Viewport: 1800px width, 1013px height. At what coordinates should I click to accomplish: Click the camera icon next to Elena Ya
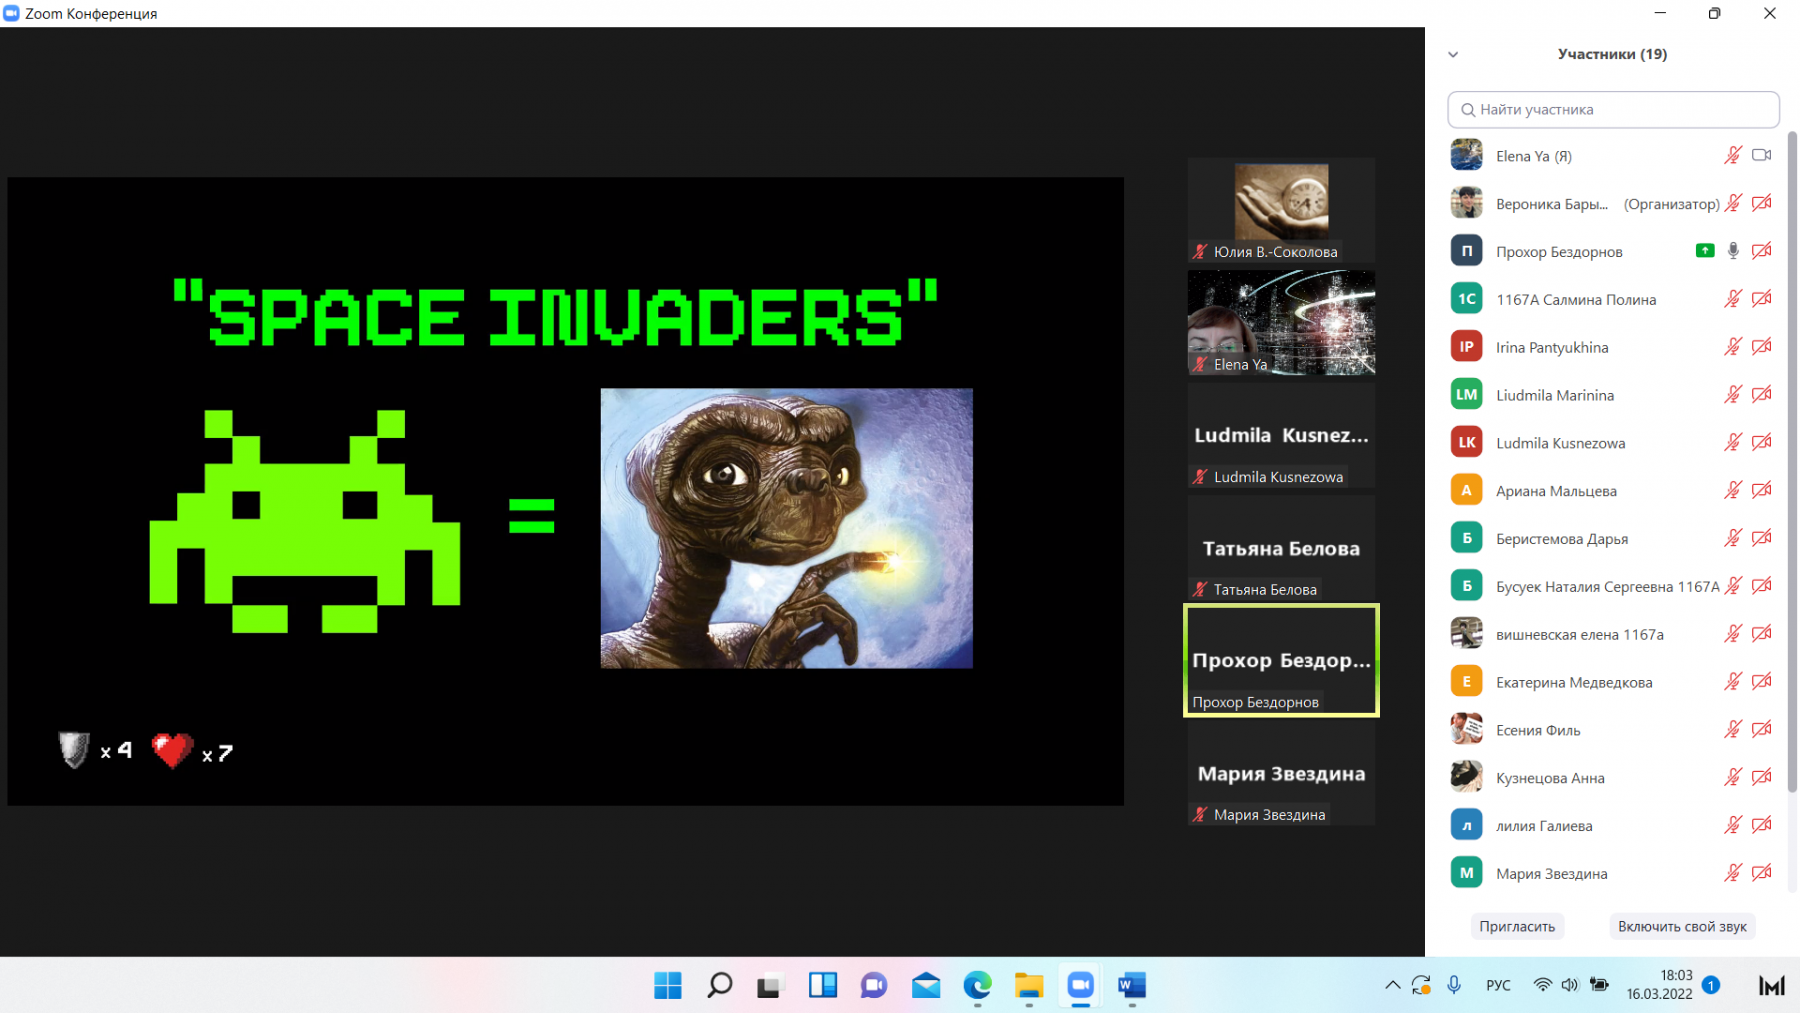click(1762, 155)
